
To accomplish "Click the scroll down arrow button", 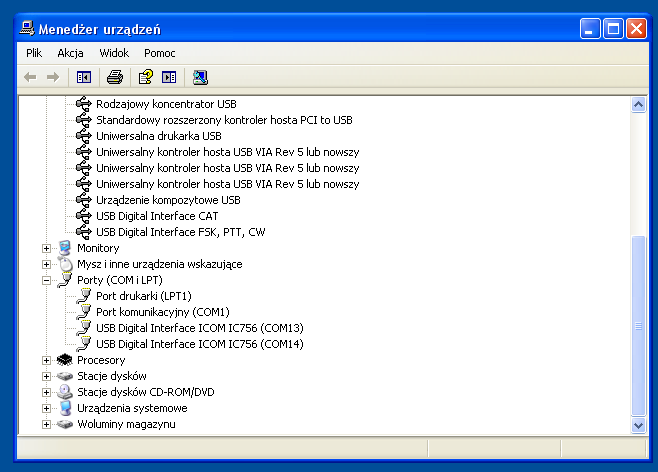I will pos(638,425).
